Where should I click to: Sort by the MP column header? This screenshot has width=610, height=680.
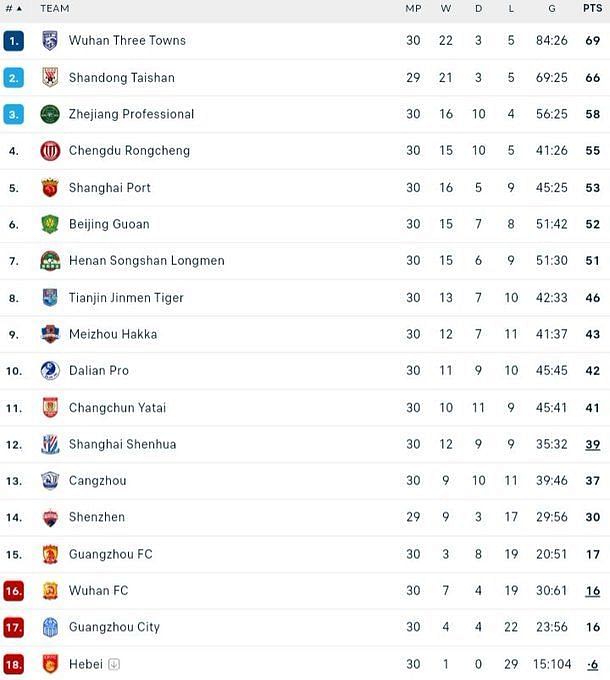pos(413,9)
